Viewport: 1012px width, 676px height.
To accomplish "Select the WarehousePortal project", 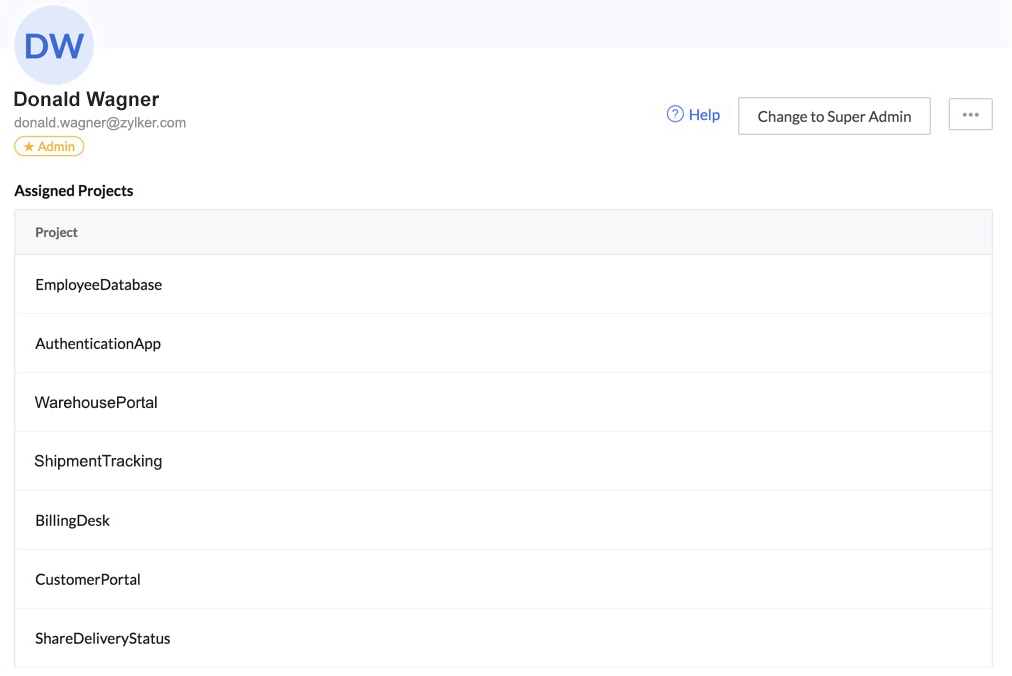I will click(96, 403).
